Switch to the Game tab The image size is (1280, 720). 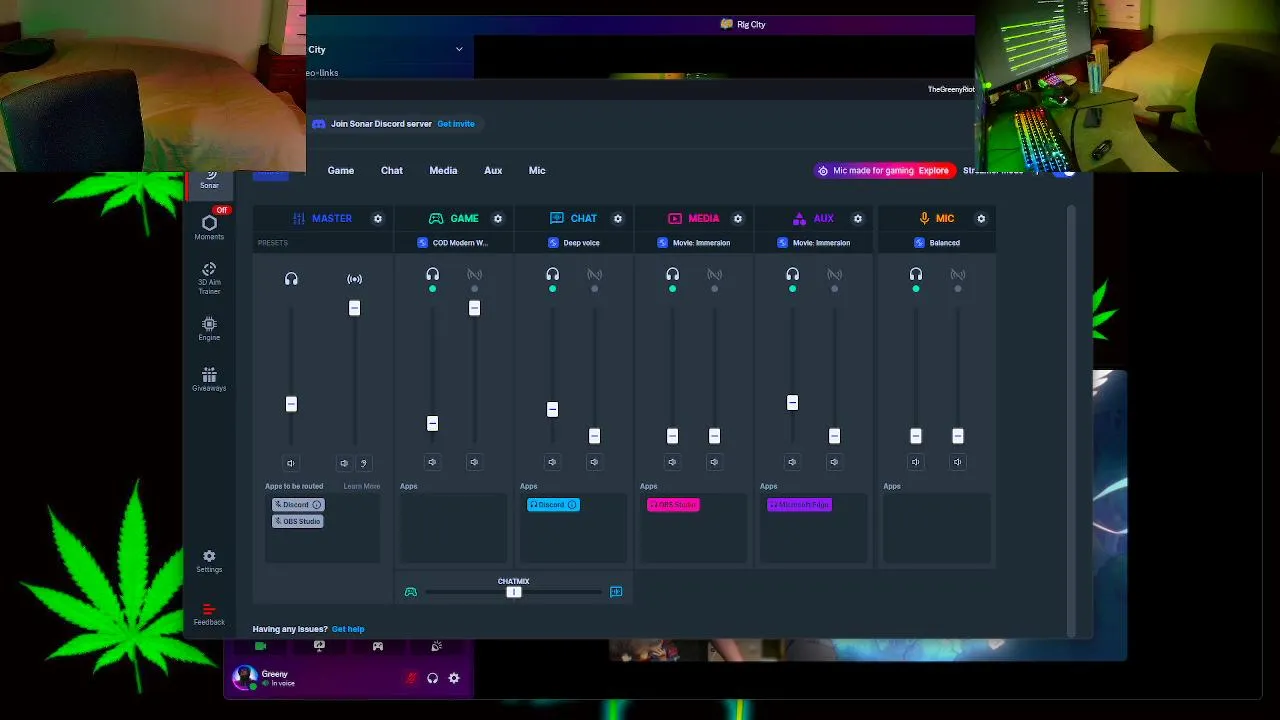click(341, 170)
